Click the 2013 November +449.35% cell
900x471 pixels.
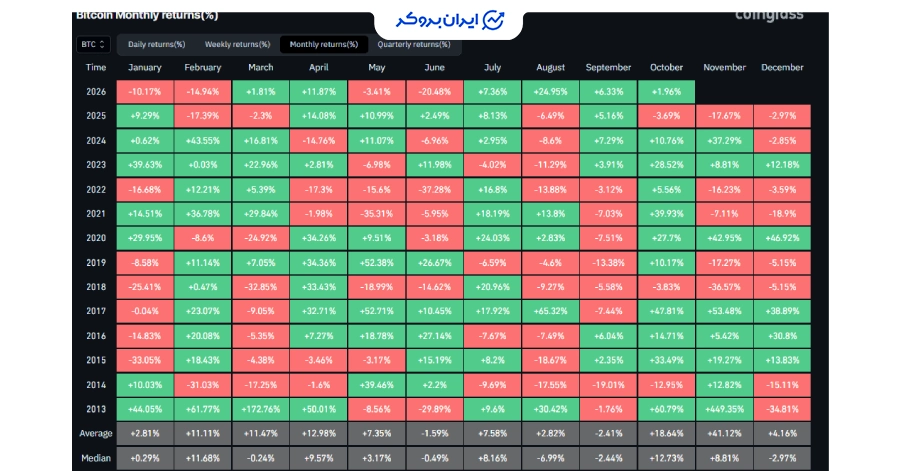point(724,409)
